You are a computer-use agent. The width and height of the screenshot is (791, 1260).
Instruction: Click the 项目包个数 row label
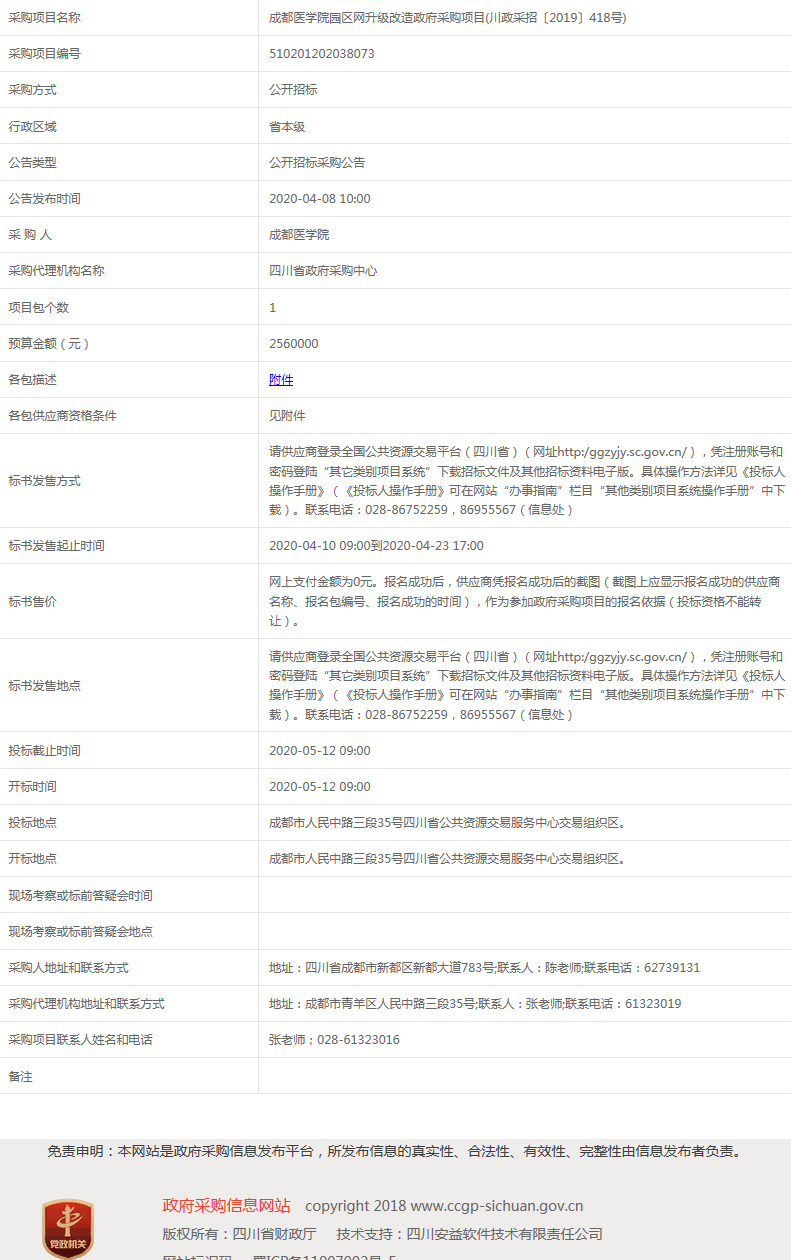[39, 308]
